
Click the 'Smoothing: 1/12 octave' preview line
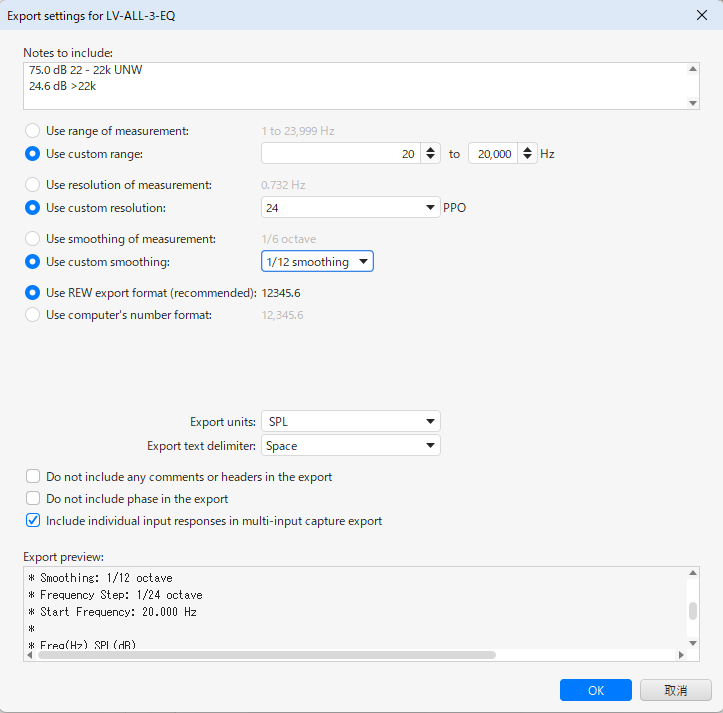pyautogui.click(x=100, y=578)
